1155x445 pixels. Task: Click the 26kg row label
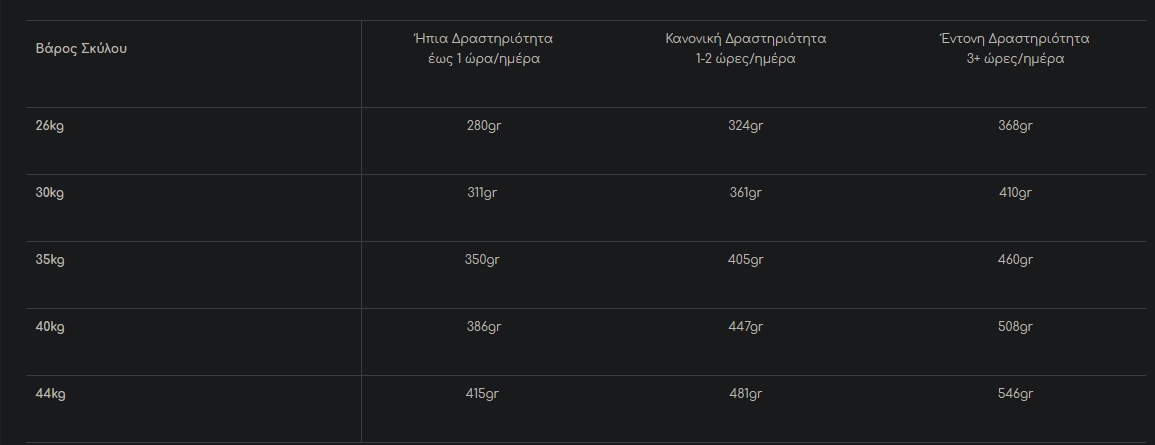50,126
